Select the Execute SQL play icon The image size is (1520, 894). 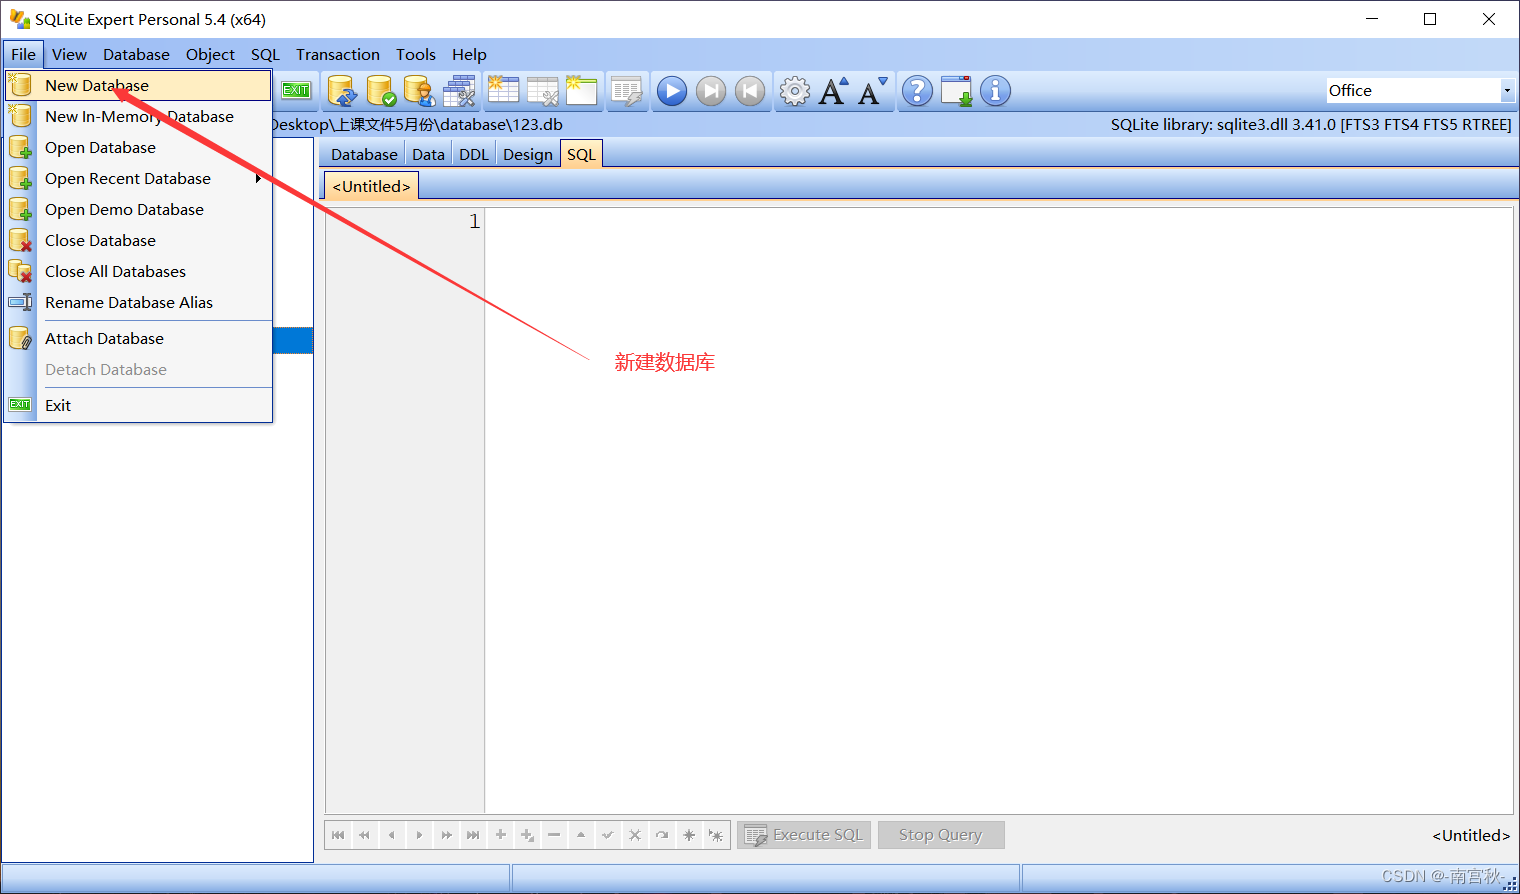(x=671, y=91)
